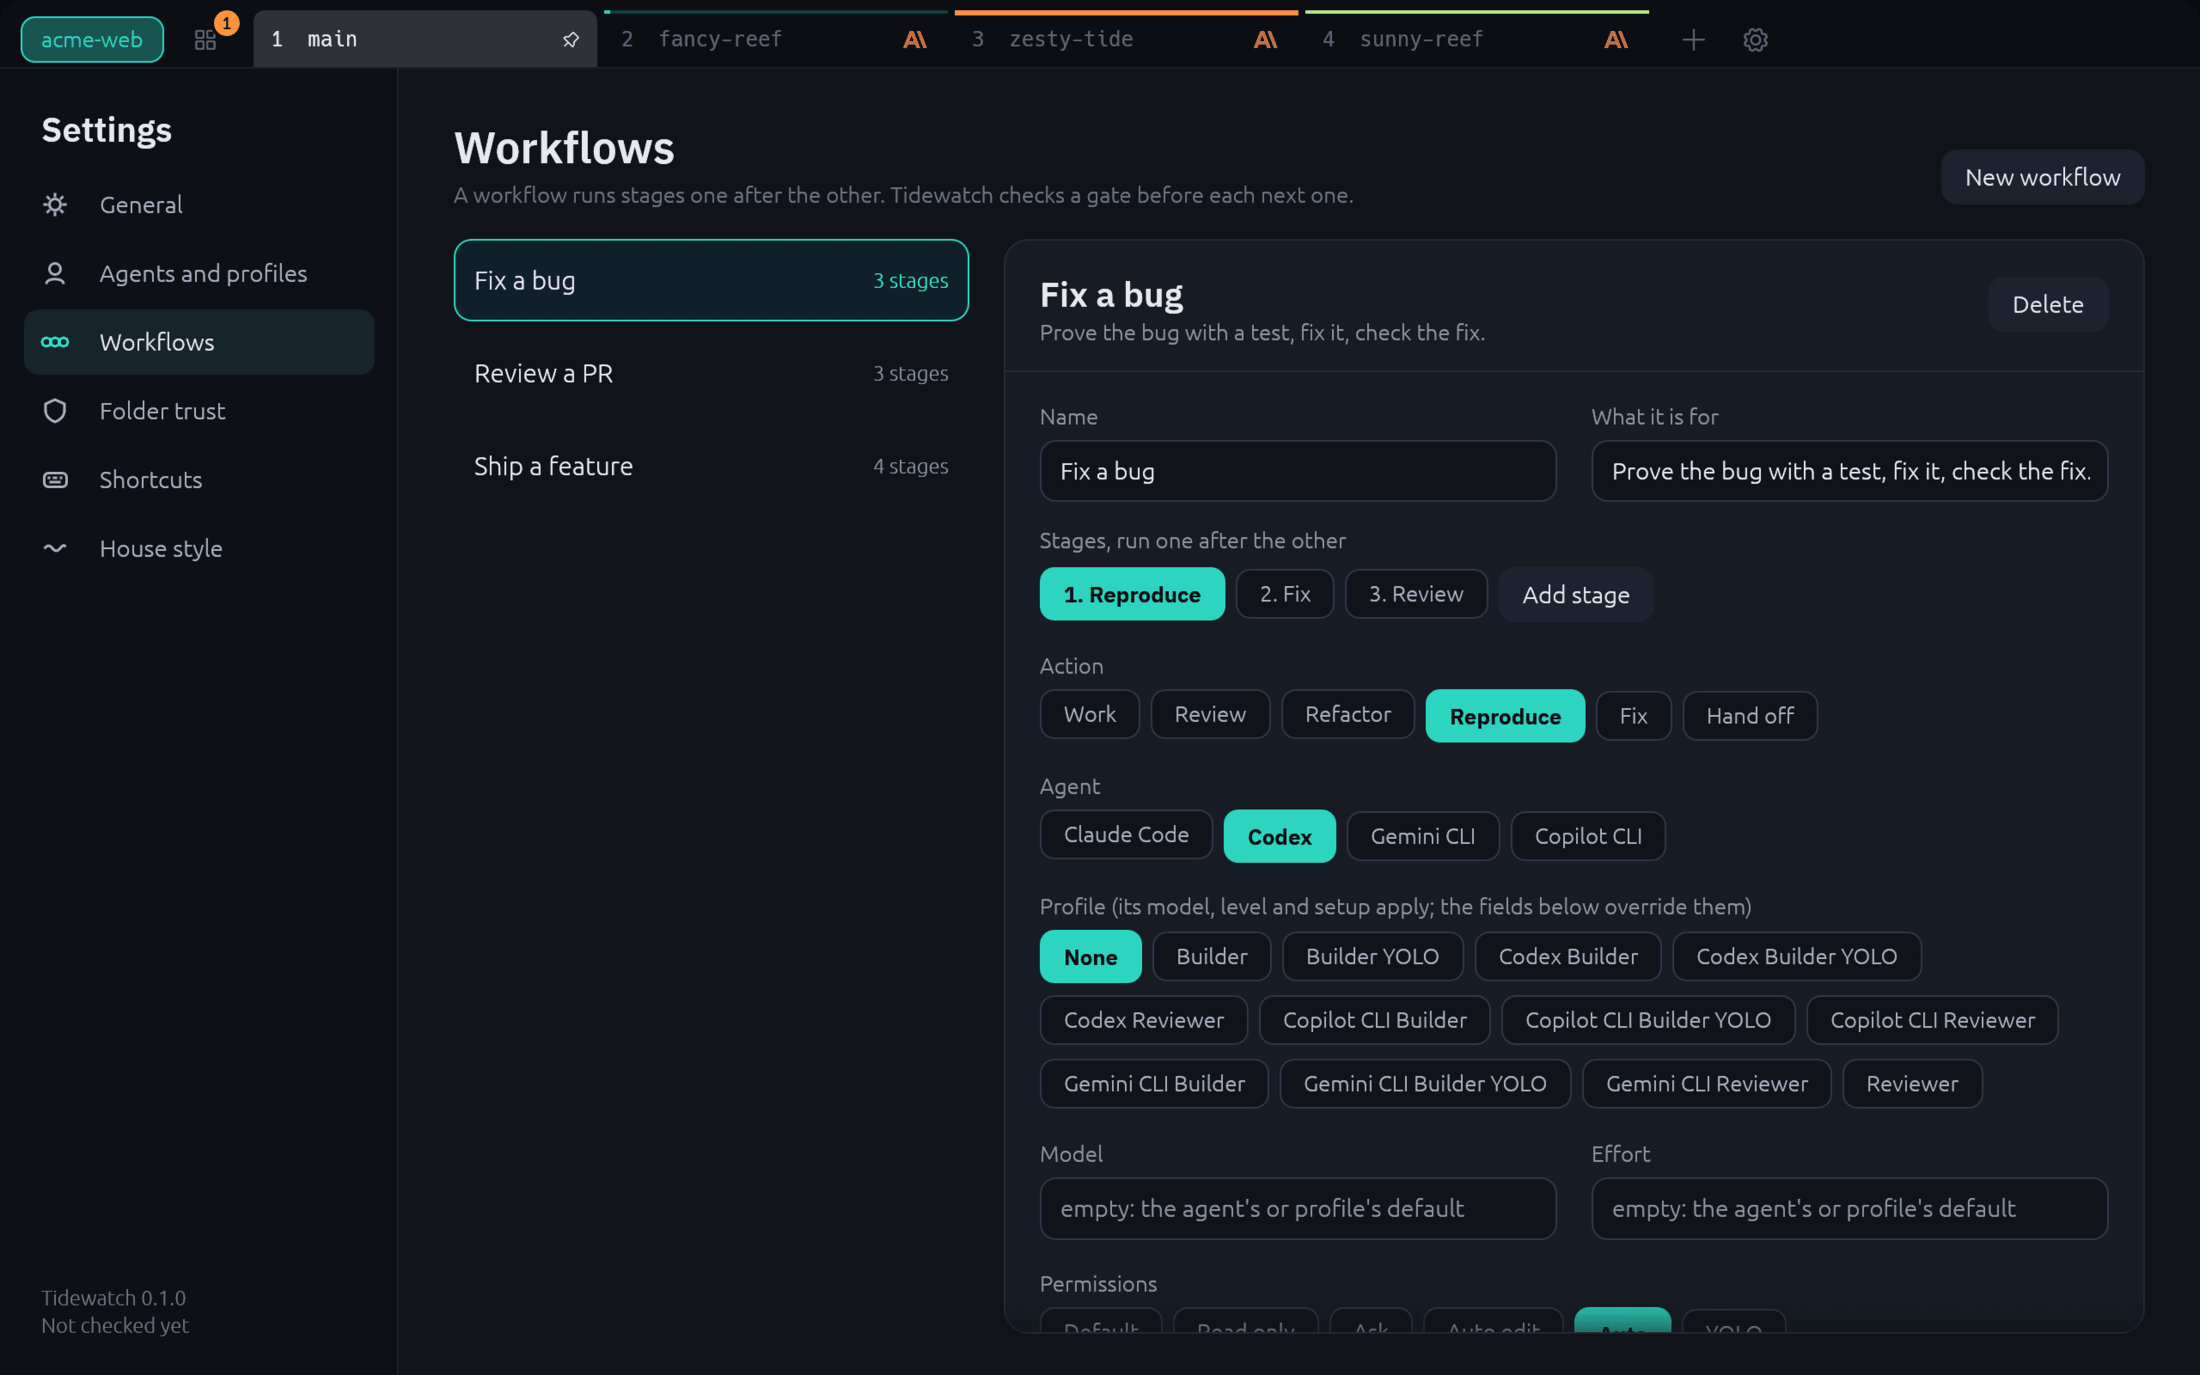Select the Review a PR workflow

click(x=711, y=373)
